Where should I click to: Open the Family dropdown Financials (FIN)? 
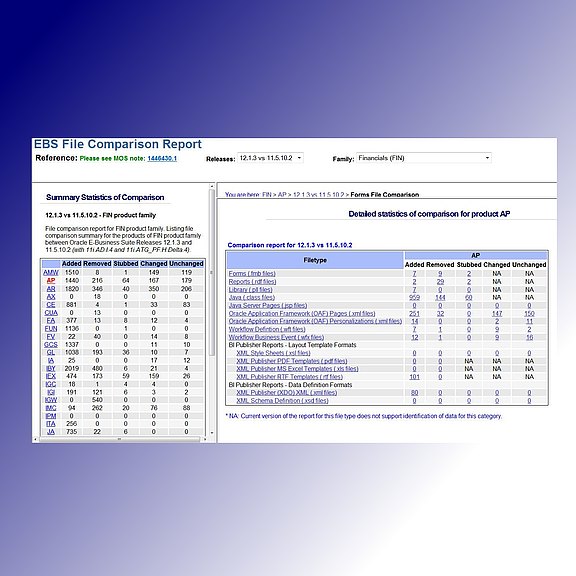coord(424,158)
